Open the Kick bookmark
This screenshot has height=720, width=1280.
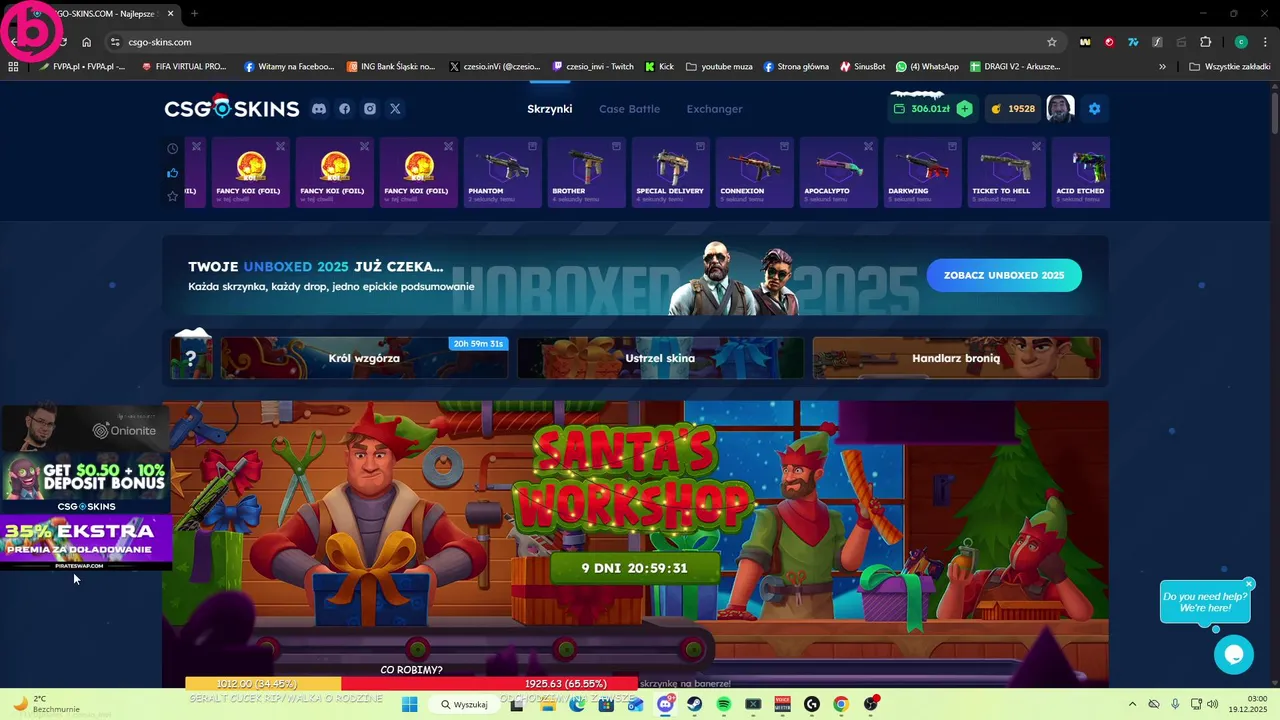(x=659, y=67)
